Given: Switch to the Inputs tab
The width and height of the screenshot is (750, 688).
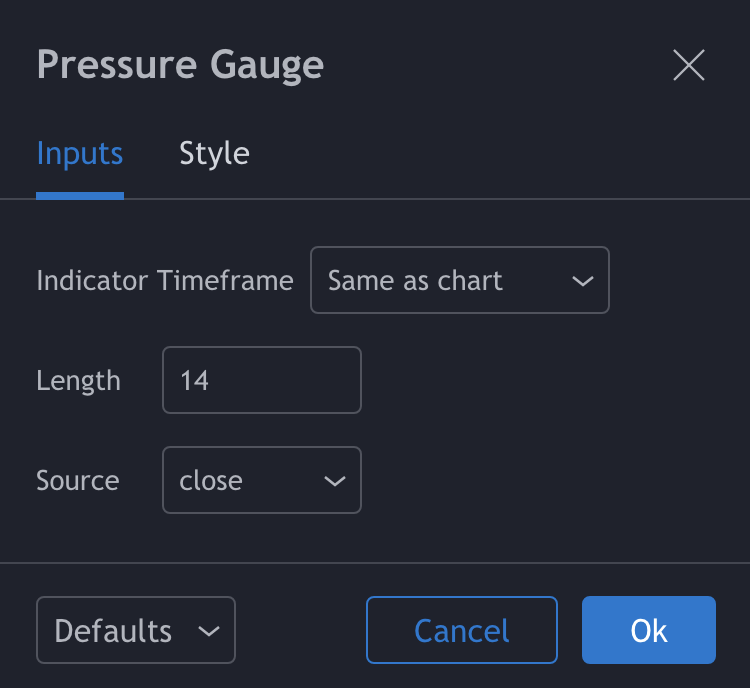Looking at the screenshot, I should 80,154.
